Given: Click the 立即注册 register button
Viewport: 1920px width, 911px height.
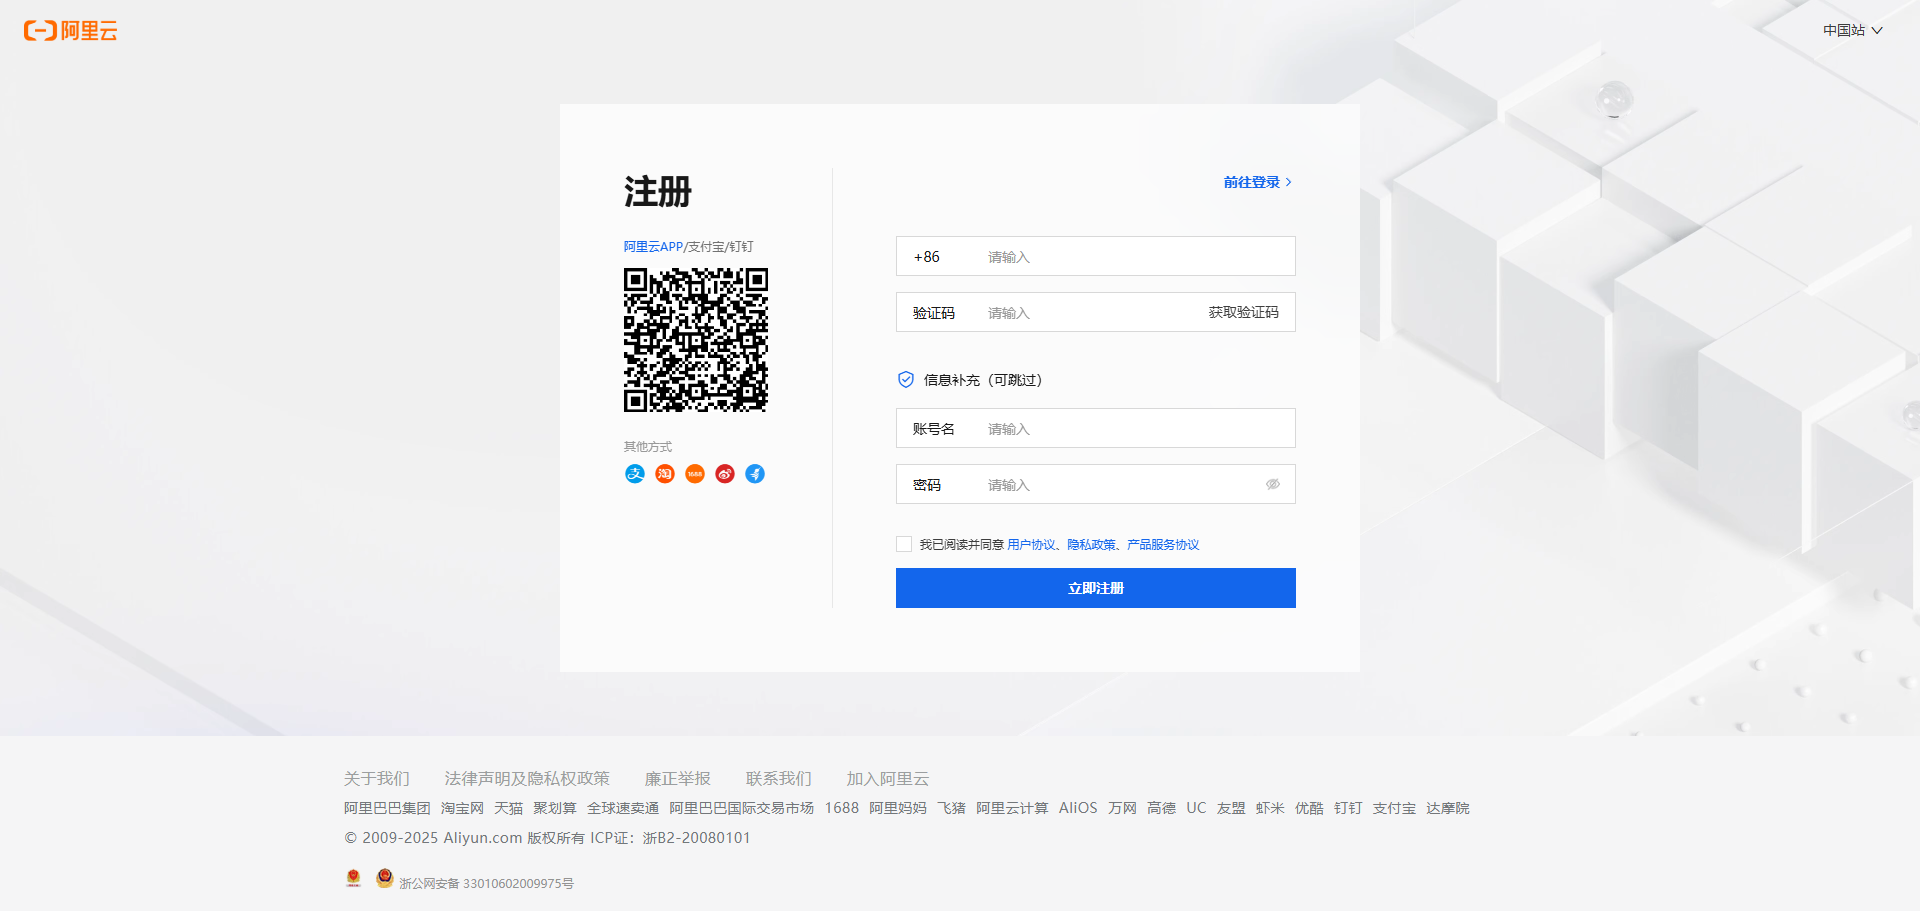Looking at the screenshot, I should tap(1096, 588).
